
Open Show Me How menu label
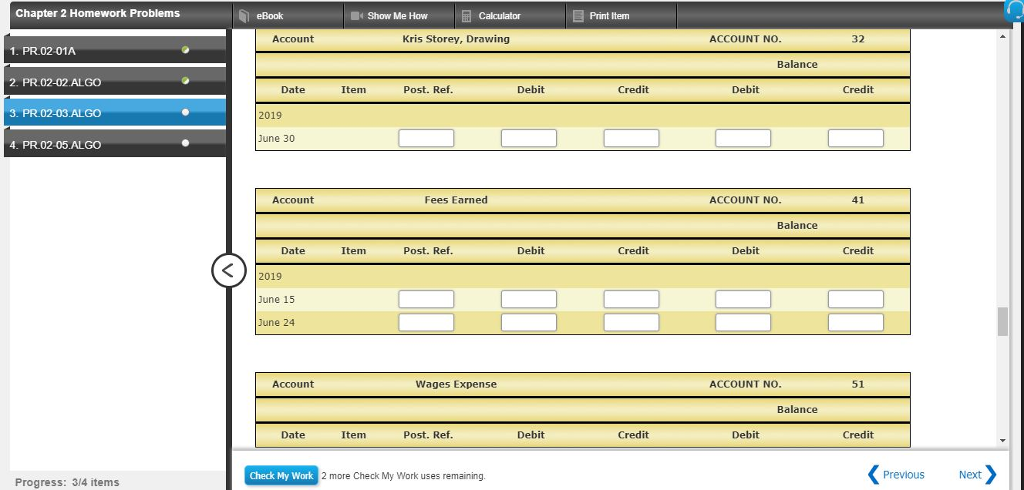(398, 16)
